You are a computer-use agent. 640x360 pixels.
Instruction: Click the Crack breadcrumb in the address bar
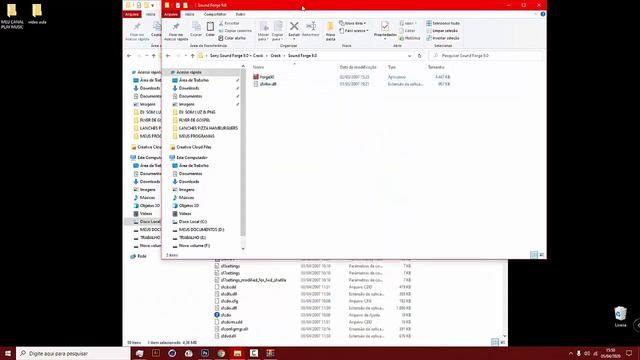click(x=276, y=56)
